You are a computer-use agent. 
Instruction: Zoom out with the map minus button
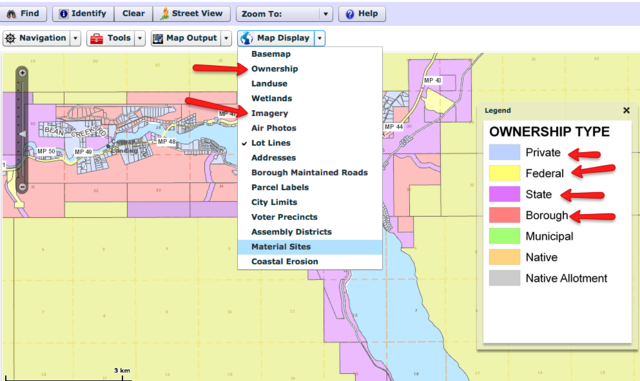click(22, 187)
